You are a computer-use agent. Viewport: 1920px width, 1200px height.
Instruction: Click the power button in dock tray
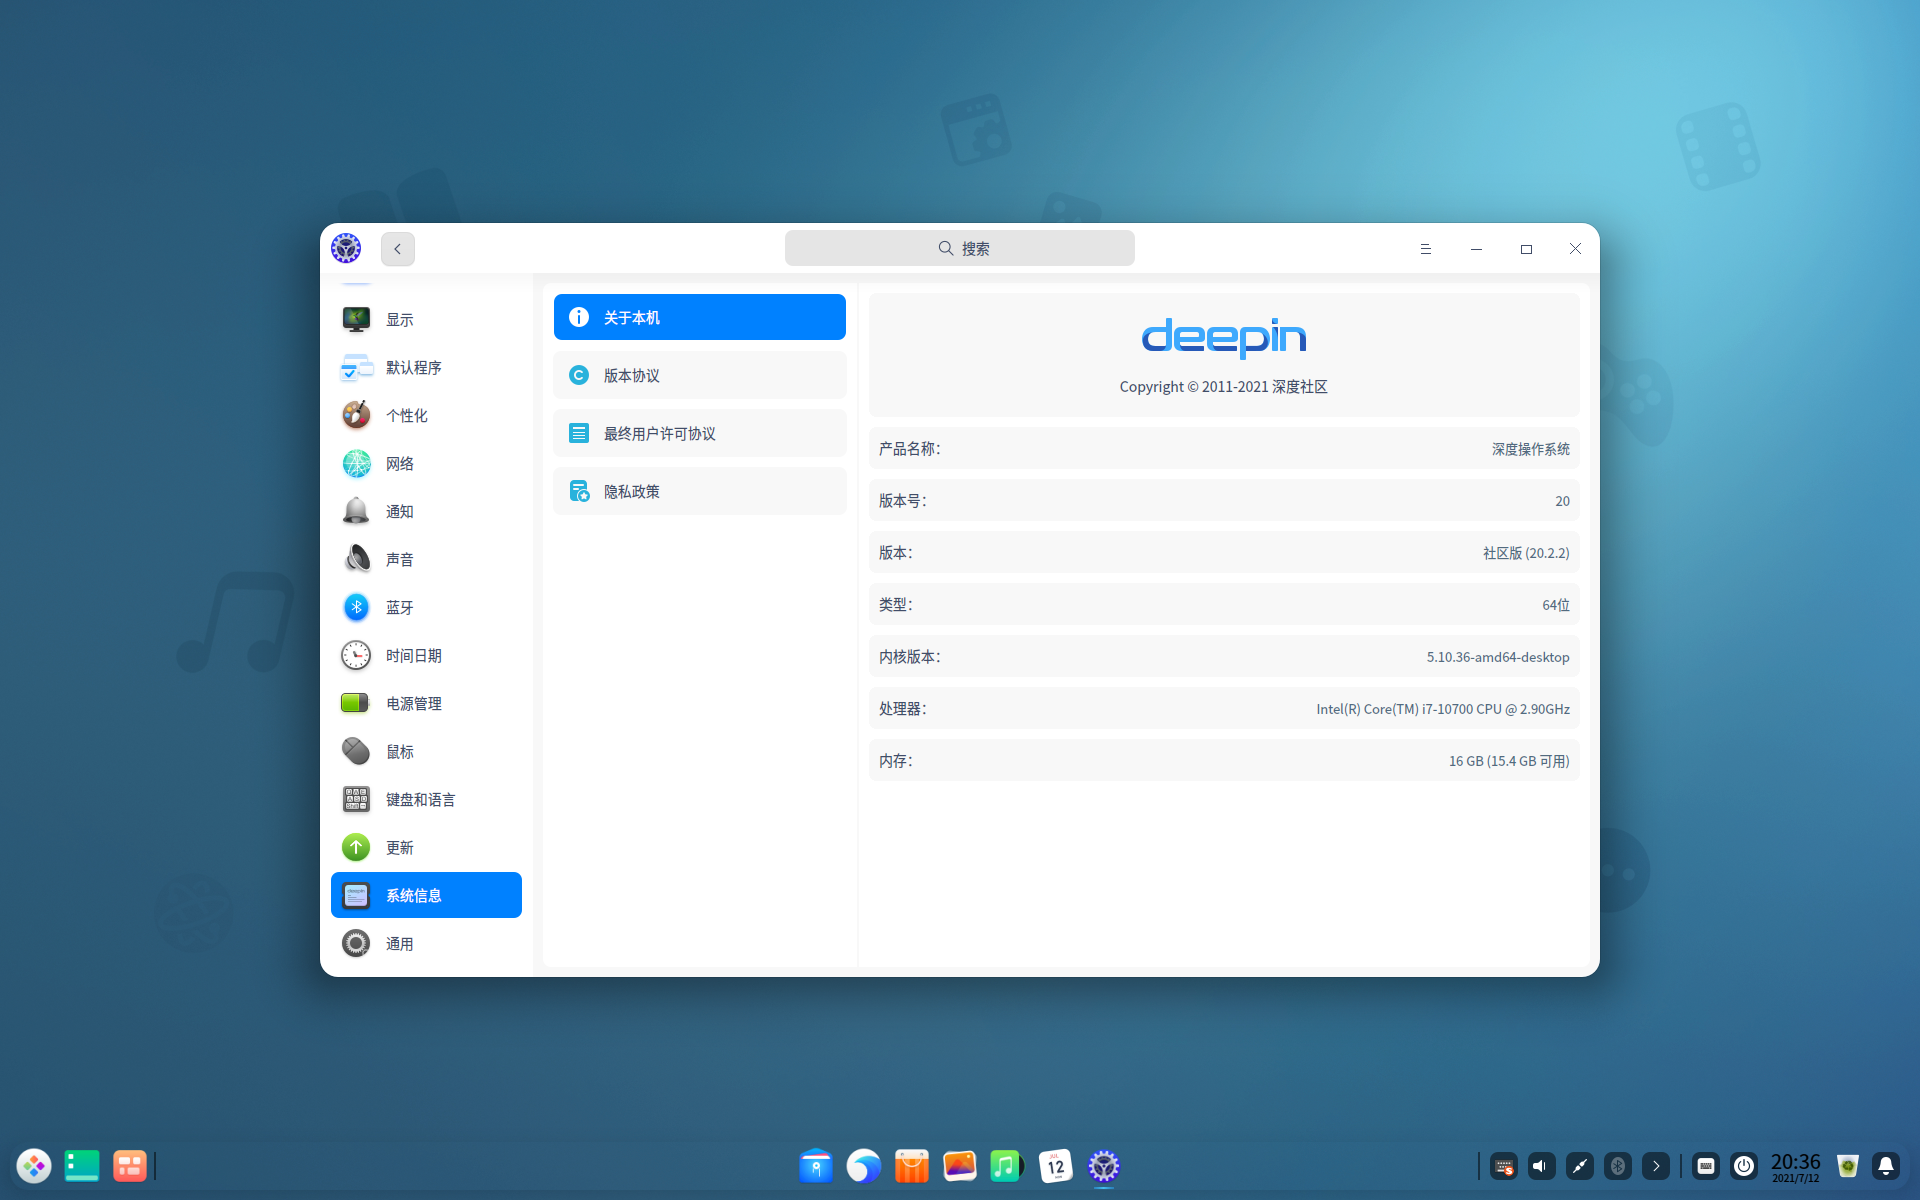click(x=1744, y=1166)
